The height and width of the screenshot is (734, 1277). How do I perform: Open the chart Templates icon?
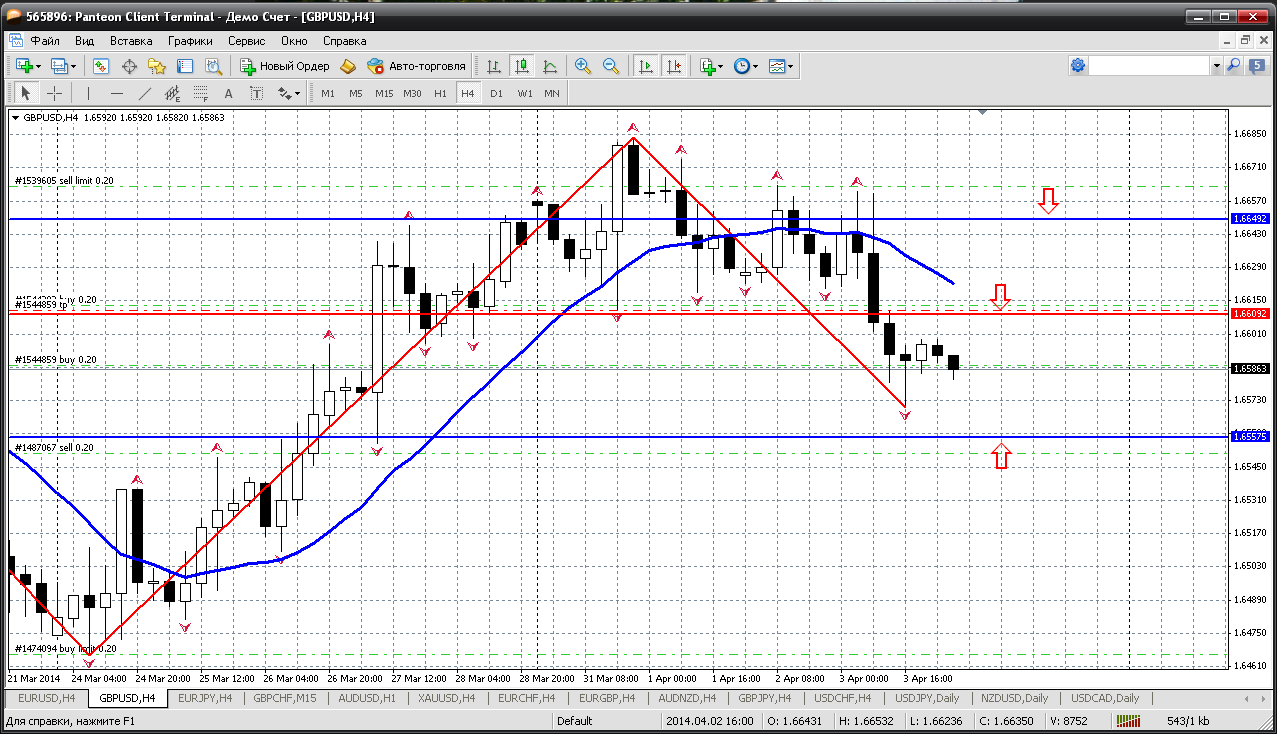(776, 66)
